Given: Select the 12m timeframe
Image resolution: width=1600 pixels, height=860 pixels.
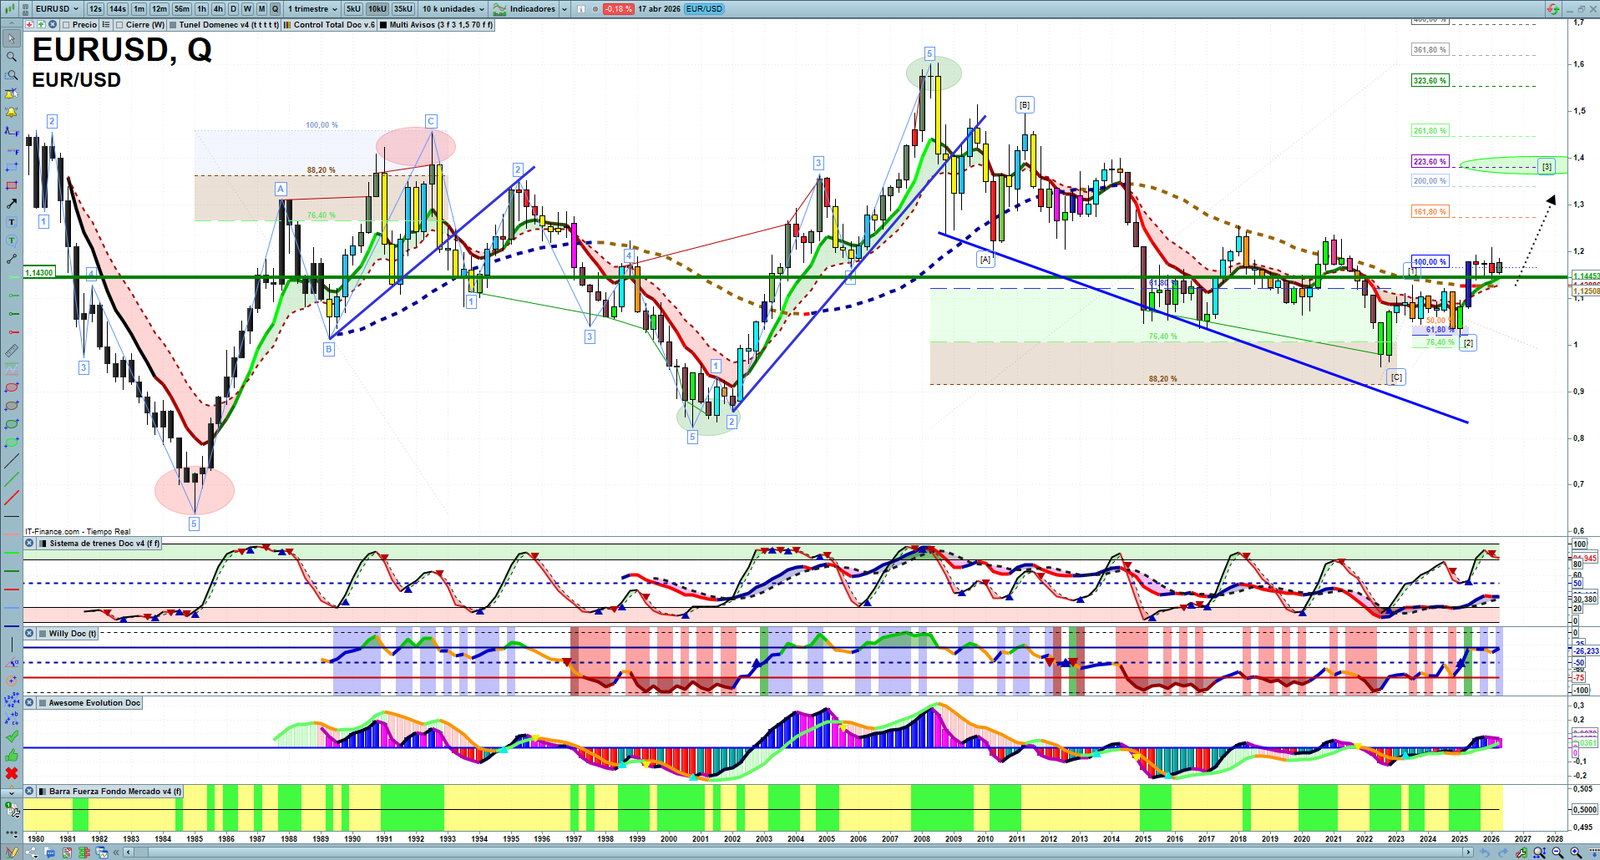Looking at the screenshot, I should [159, 9].
